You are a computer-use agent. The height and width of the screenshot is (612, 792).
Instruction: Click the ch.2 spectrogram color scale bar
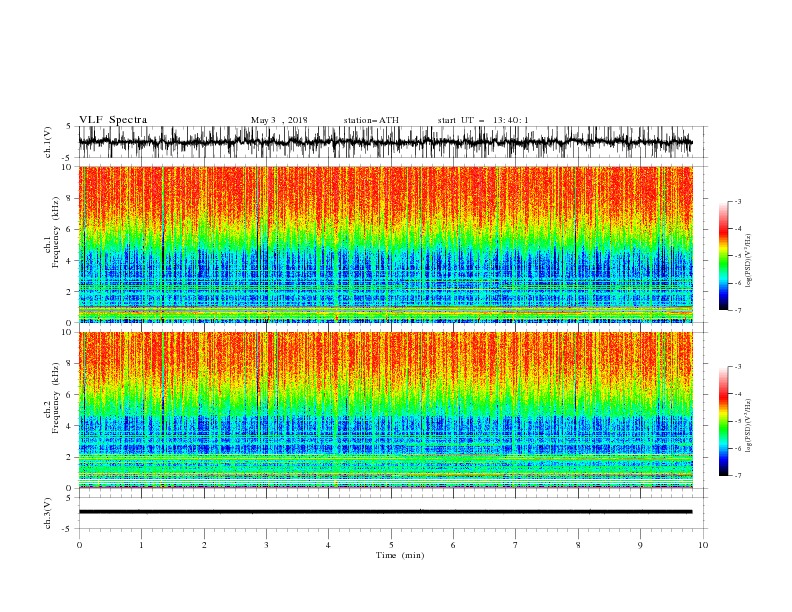coord(723,421)
